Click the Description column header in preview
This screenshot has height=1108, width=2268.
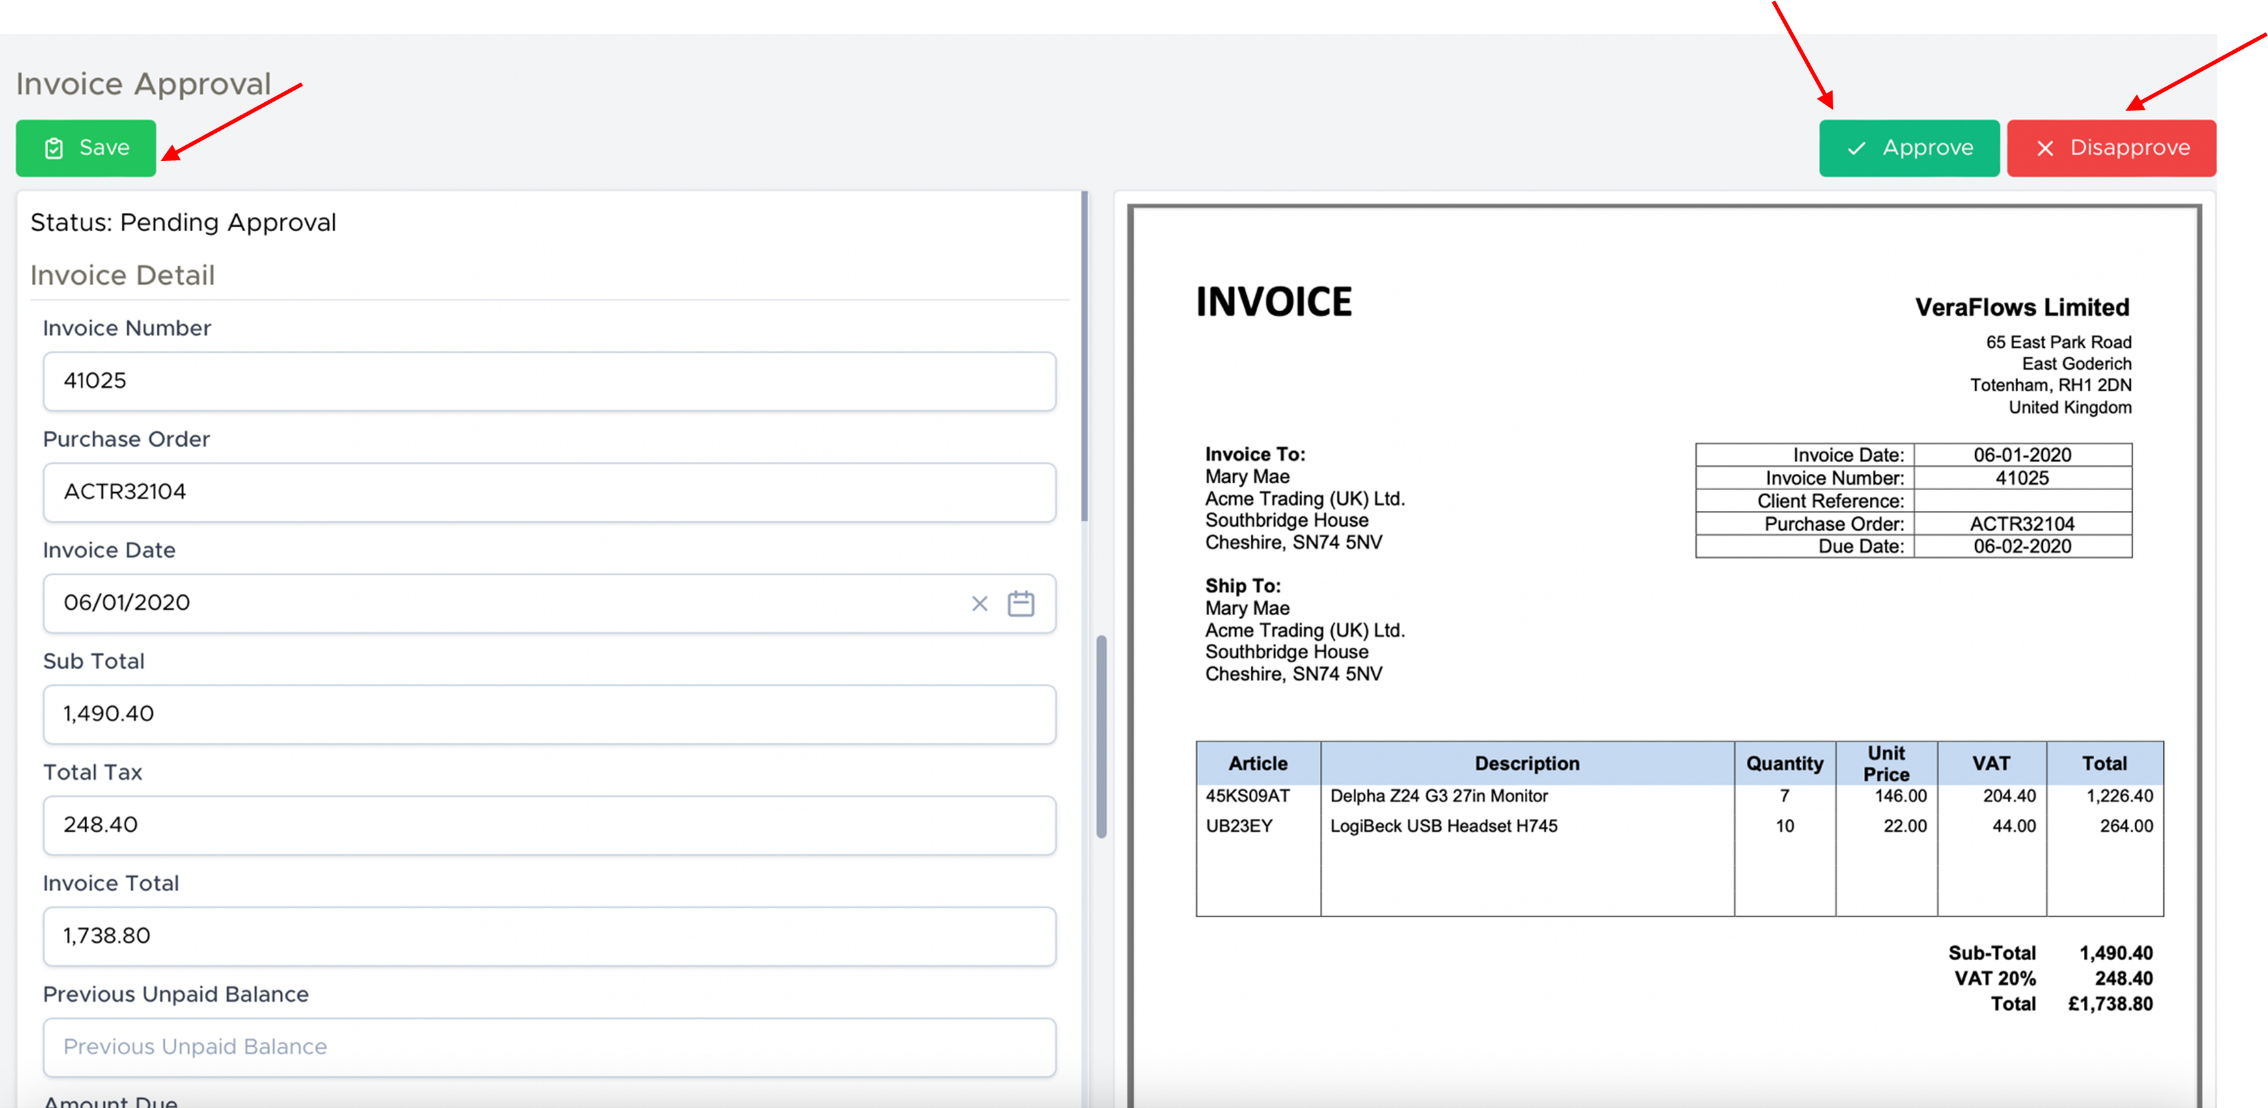click(1526, 764)
